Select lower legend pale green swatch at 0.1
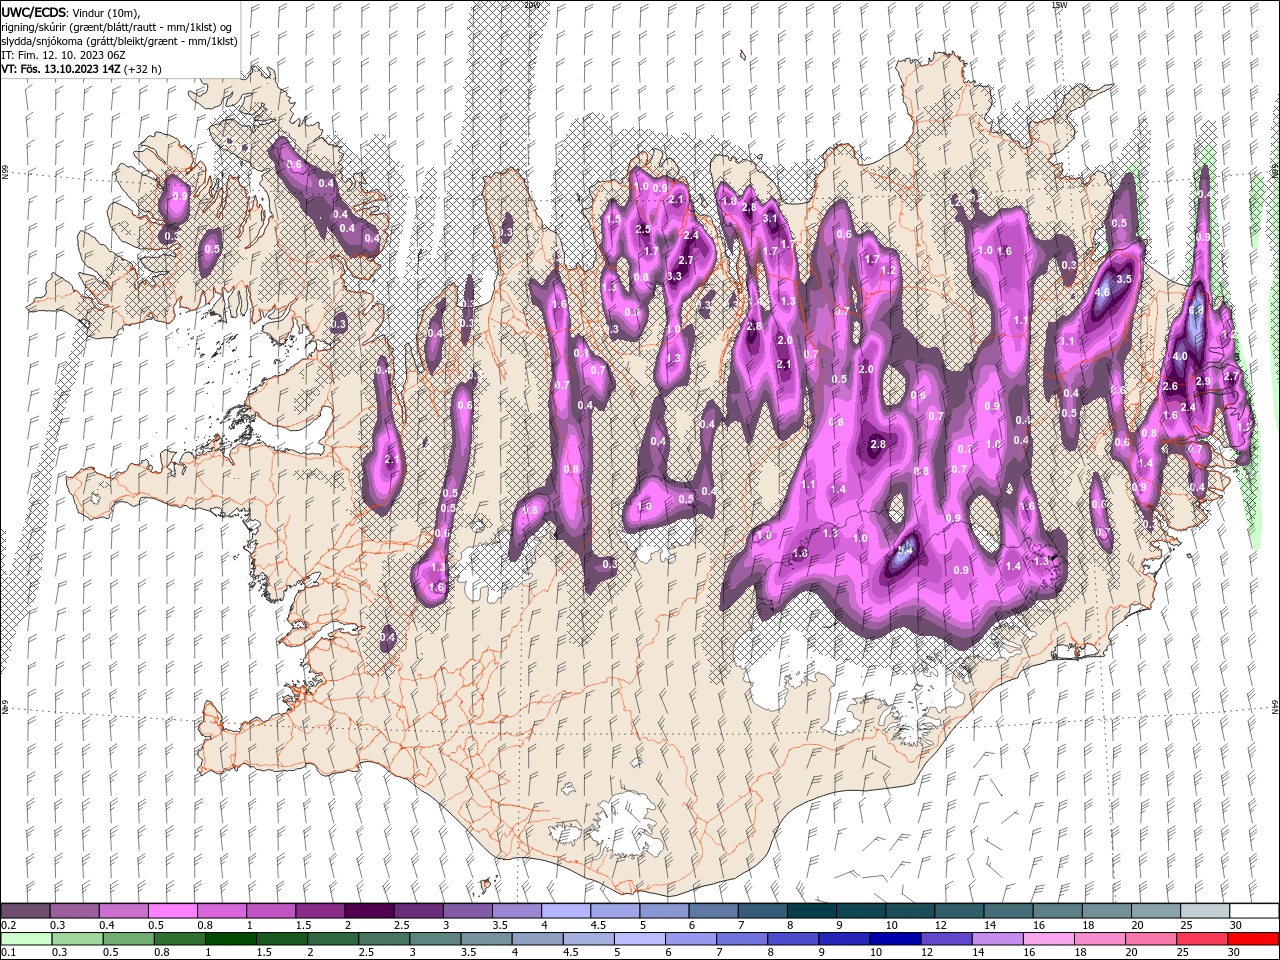Viewport: 1280px width, 960px height. pos(25,939)
